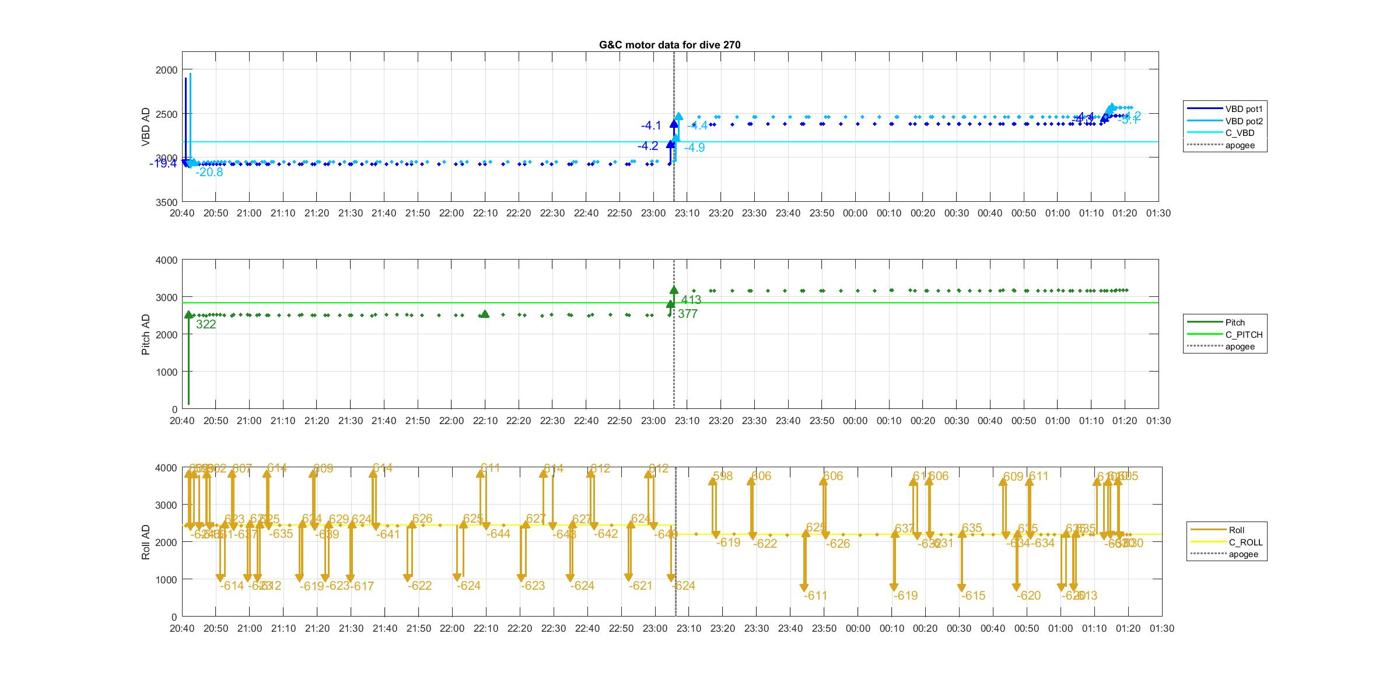Screen dimensions: 1400x693
Task: Click the '598' roll data label
Action: click(723, 477)
